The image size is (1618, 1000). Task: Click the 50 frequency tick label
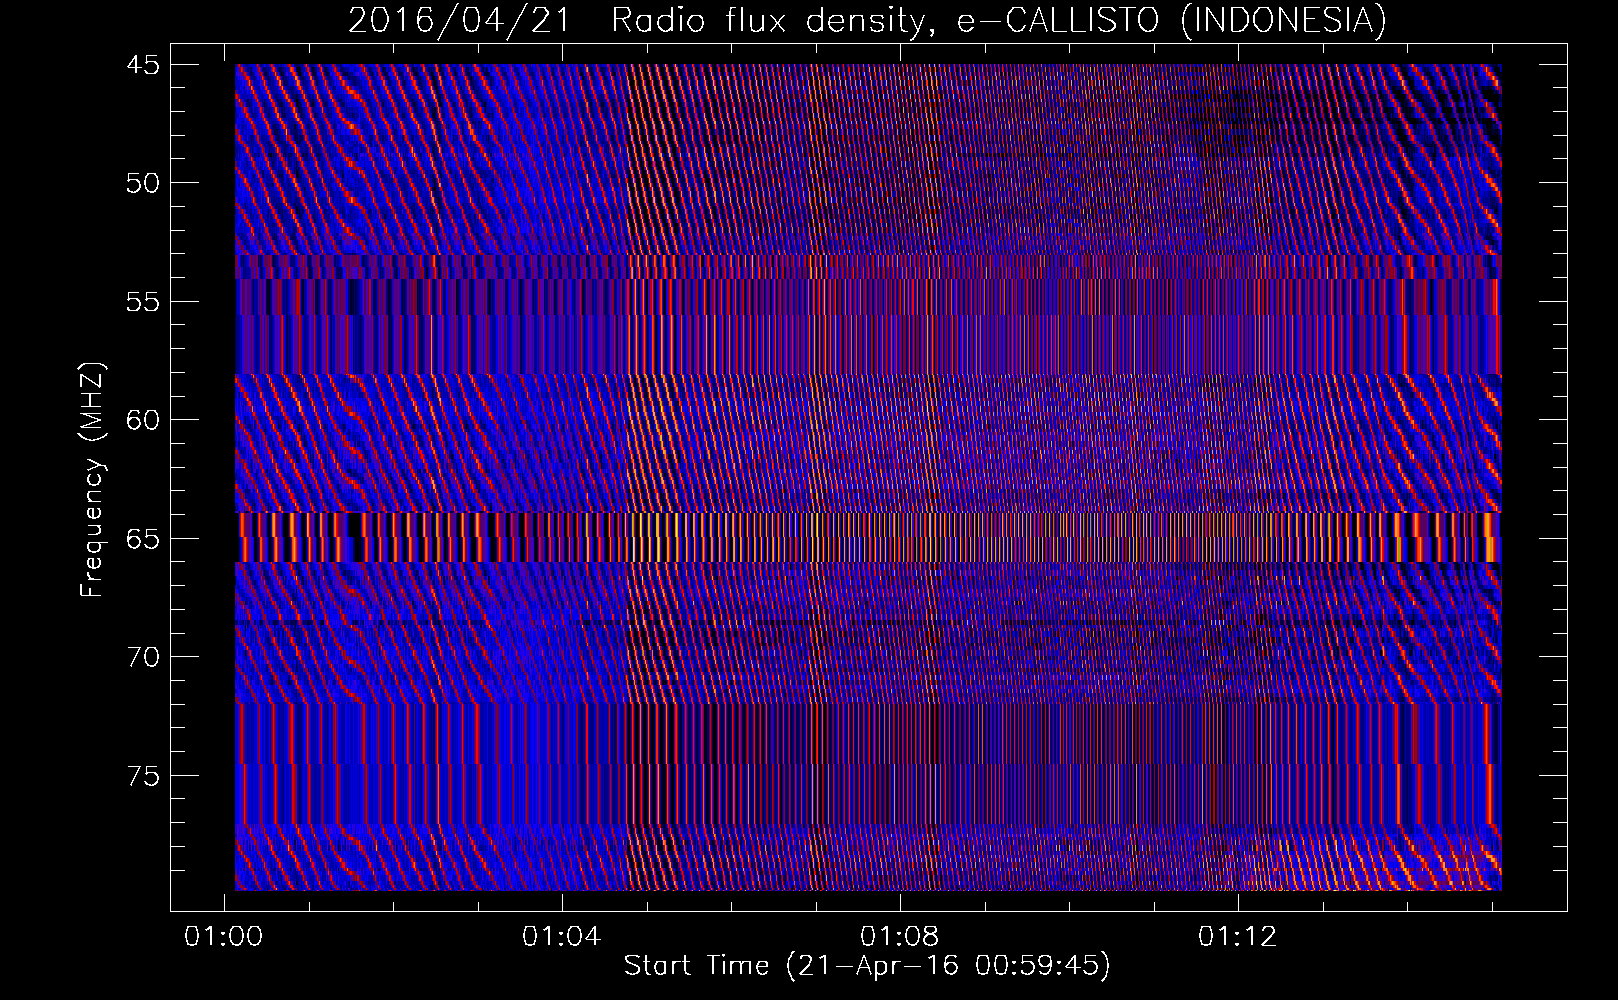point(143,183)
